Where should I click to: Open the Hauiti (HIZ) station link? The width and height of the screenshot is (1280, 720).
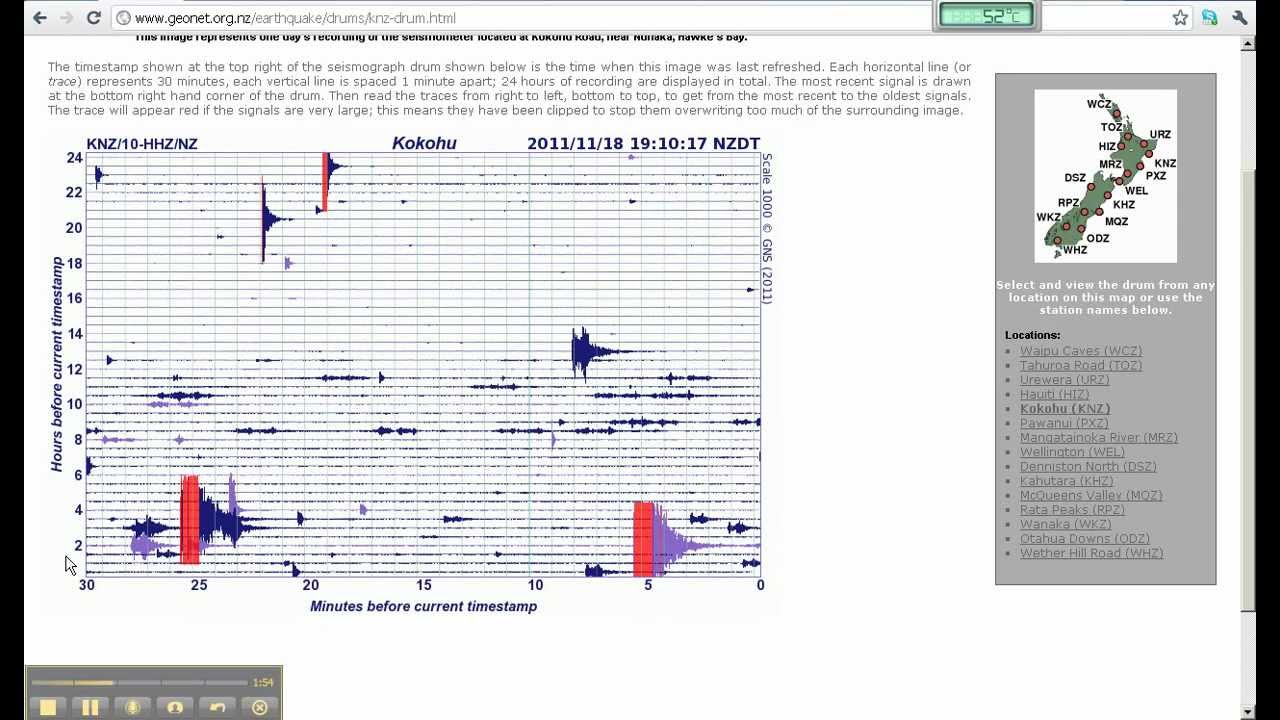(1054, 394)
